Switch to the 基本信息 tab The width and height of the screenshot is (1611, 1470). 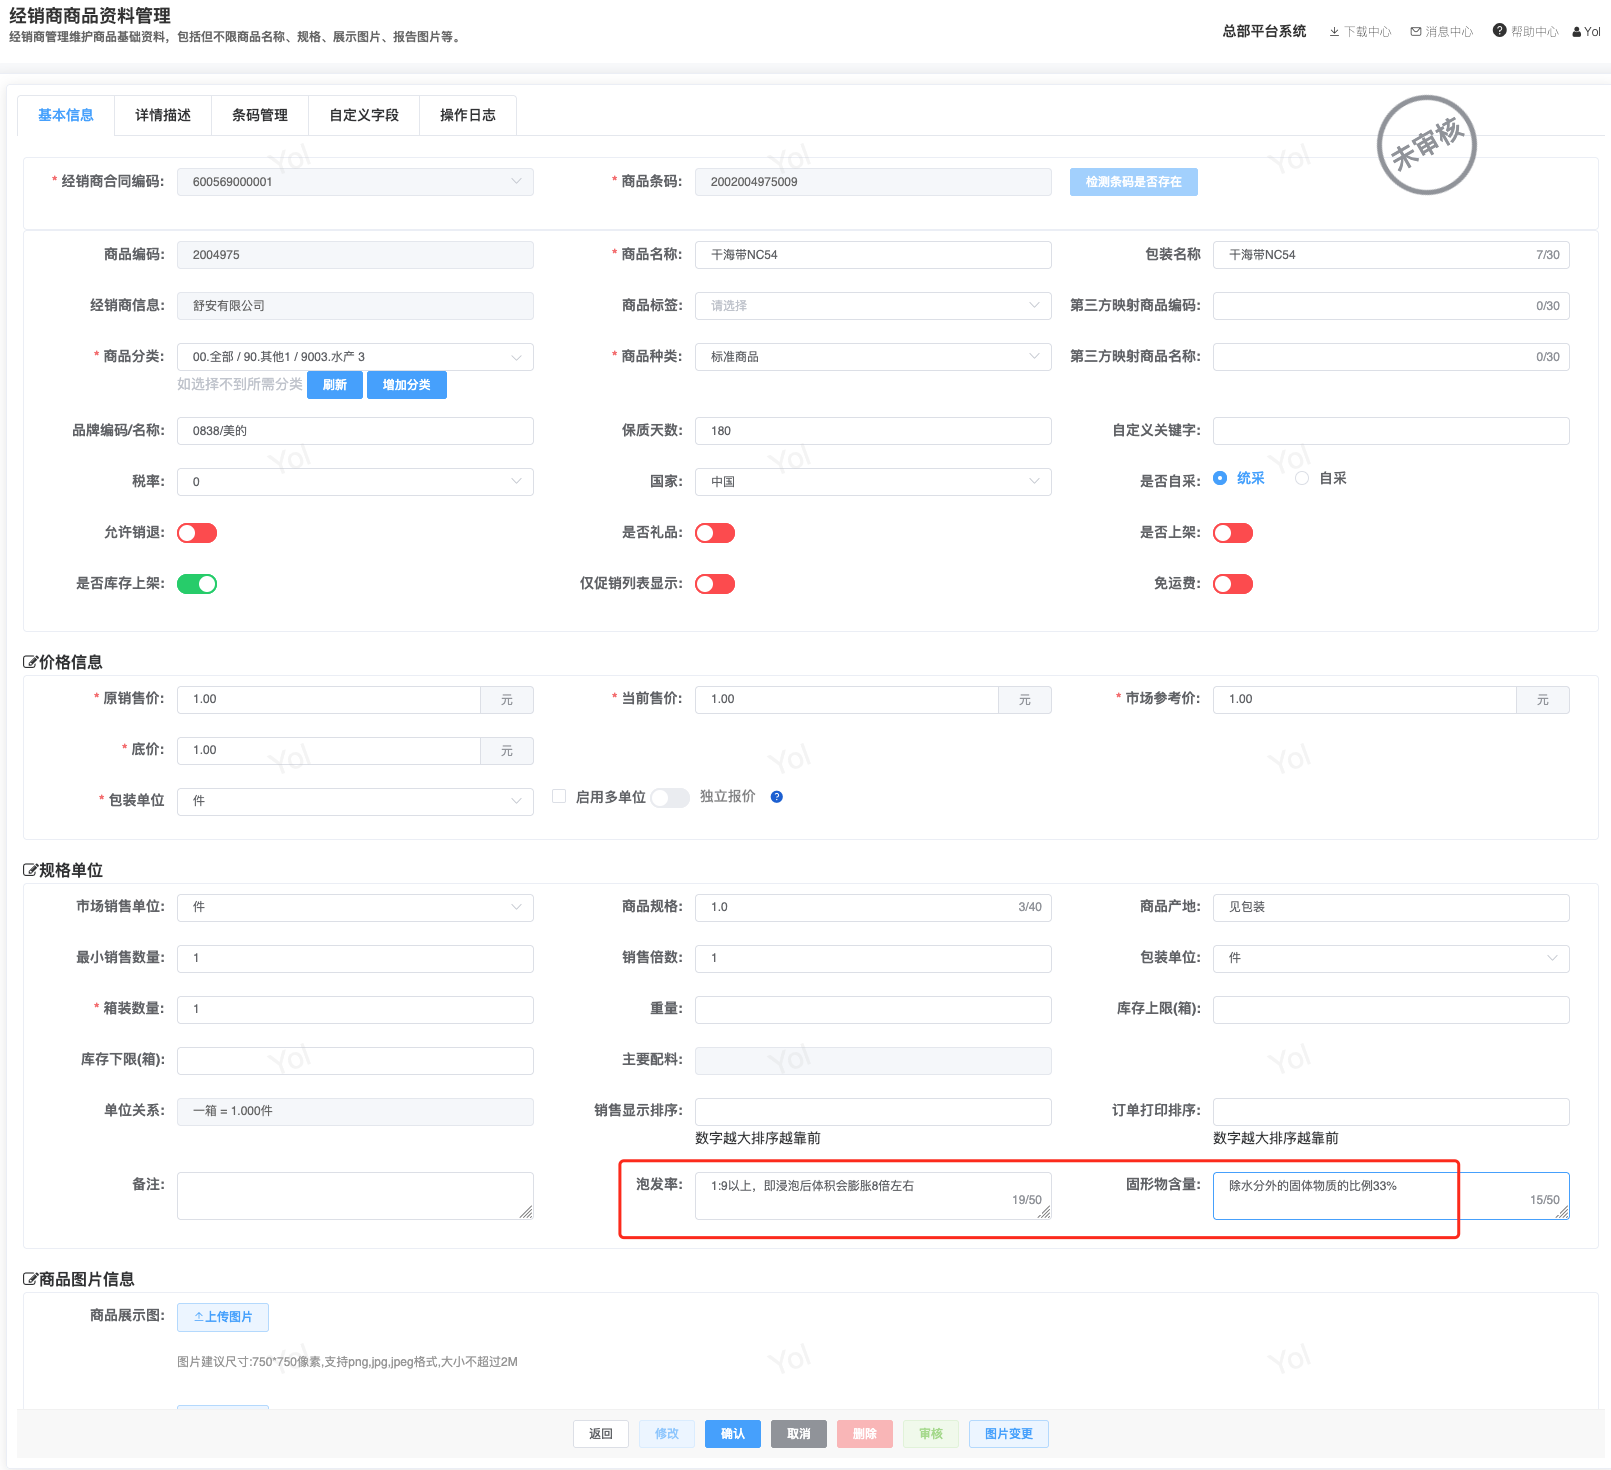[x=66, y=115]
